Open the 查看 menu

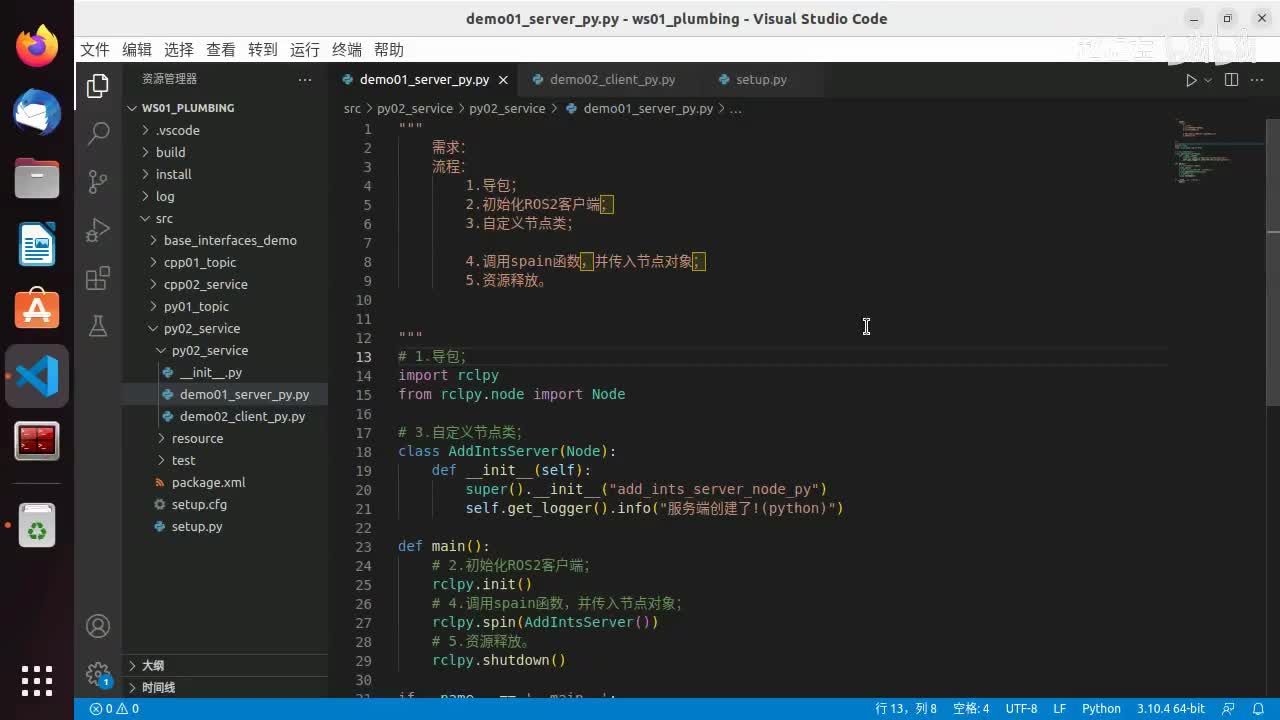click(x=221, y=50)
